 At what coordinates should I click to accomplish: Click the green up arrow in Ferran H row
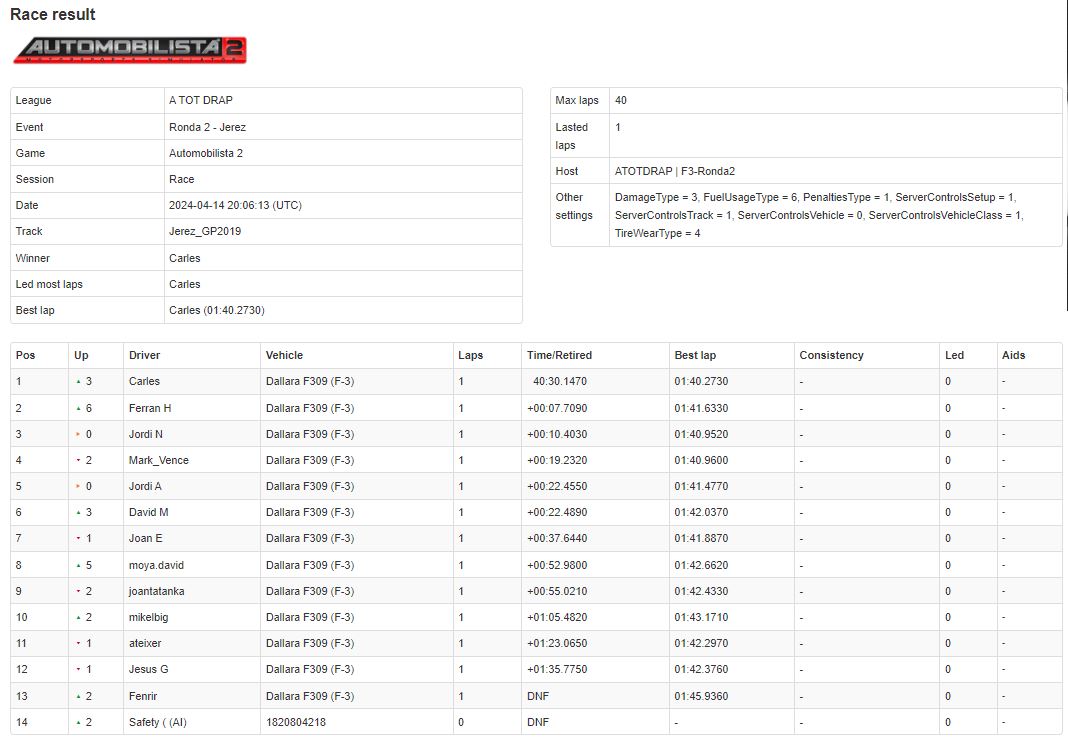pos(78,408)
